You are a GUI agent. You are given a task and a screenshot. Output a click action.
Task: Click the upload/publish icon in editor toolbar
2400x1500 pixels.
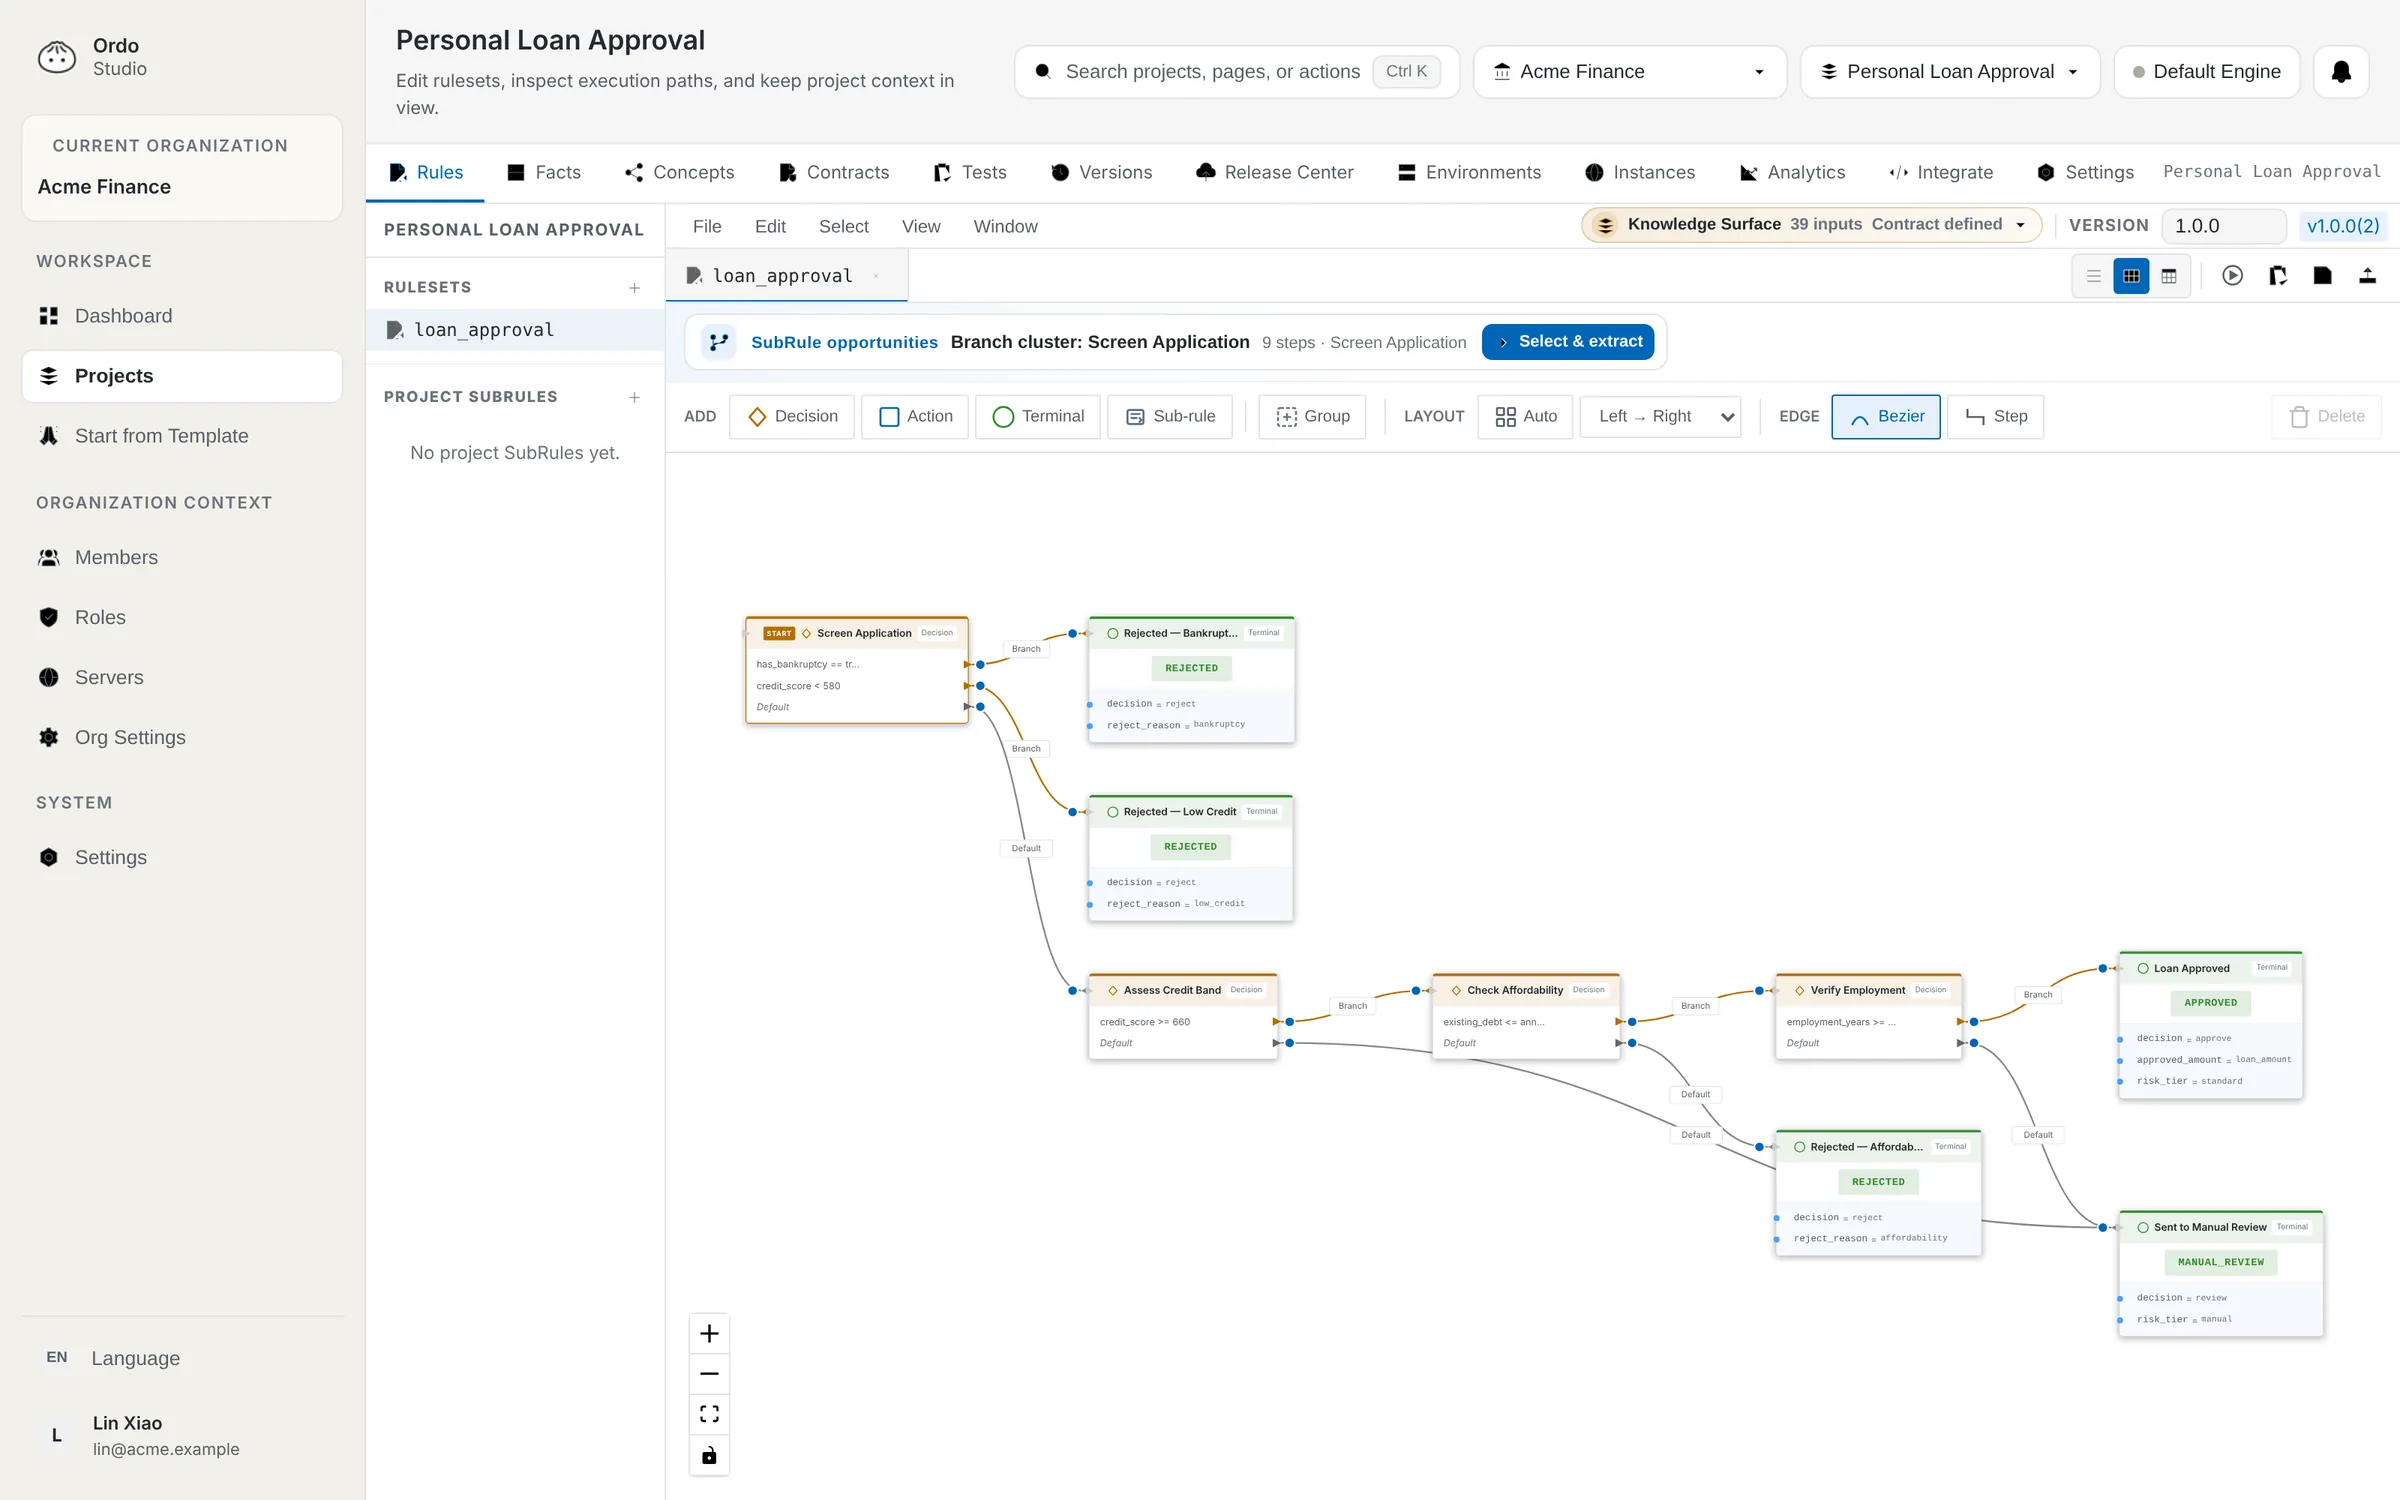(x=2367, y=276)
